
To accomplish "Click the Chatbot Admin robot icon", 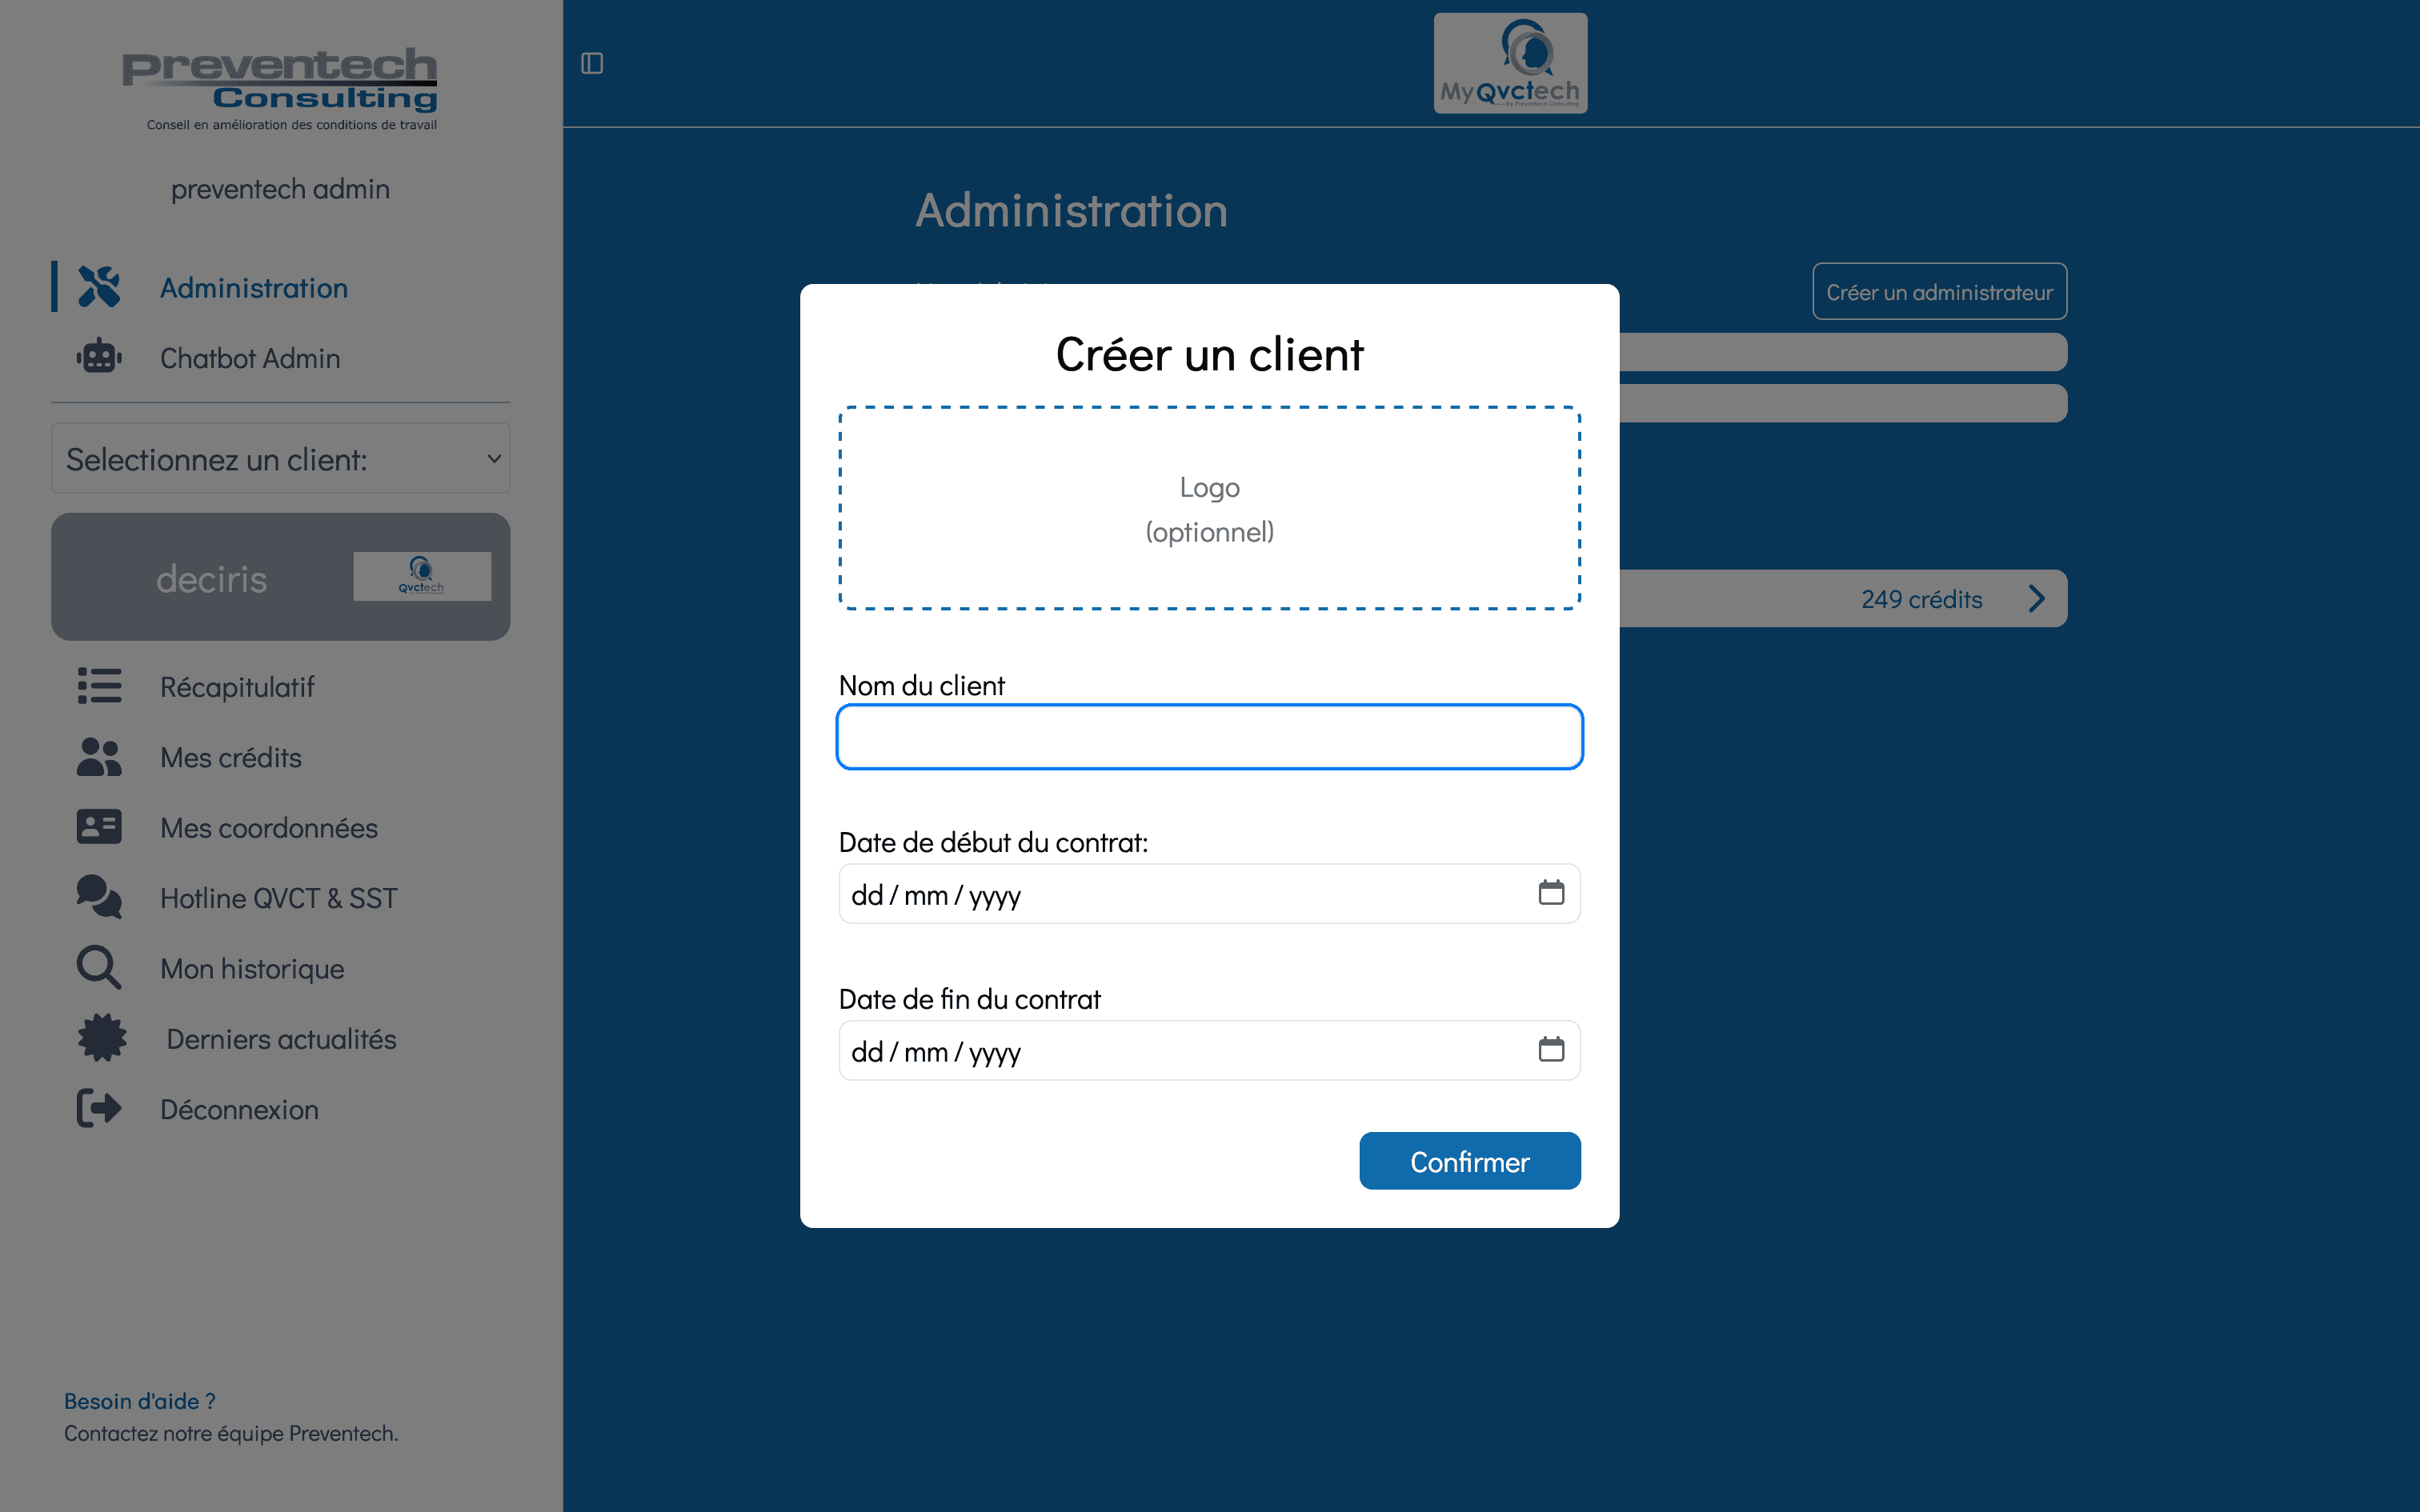I will tap(99, 357).
